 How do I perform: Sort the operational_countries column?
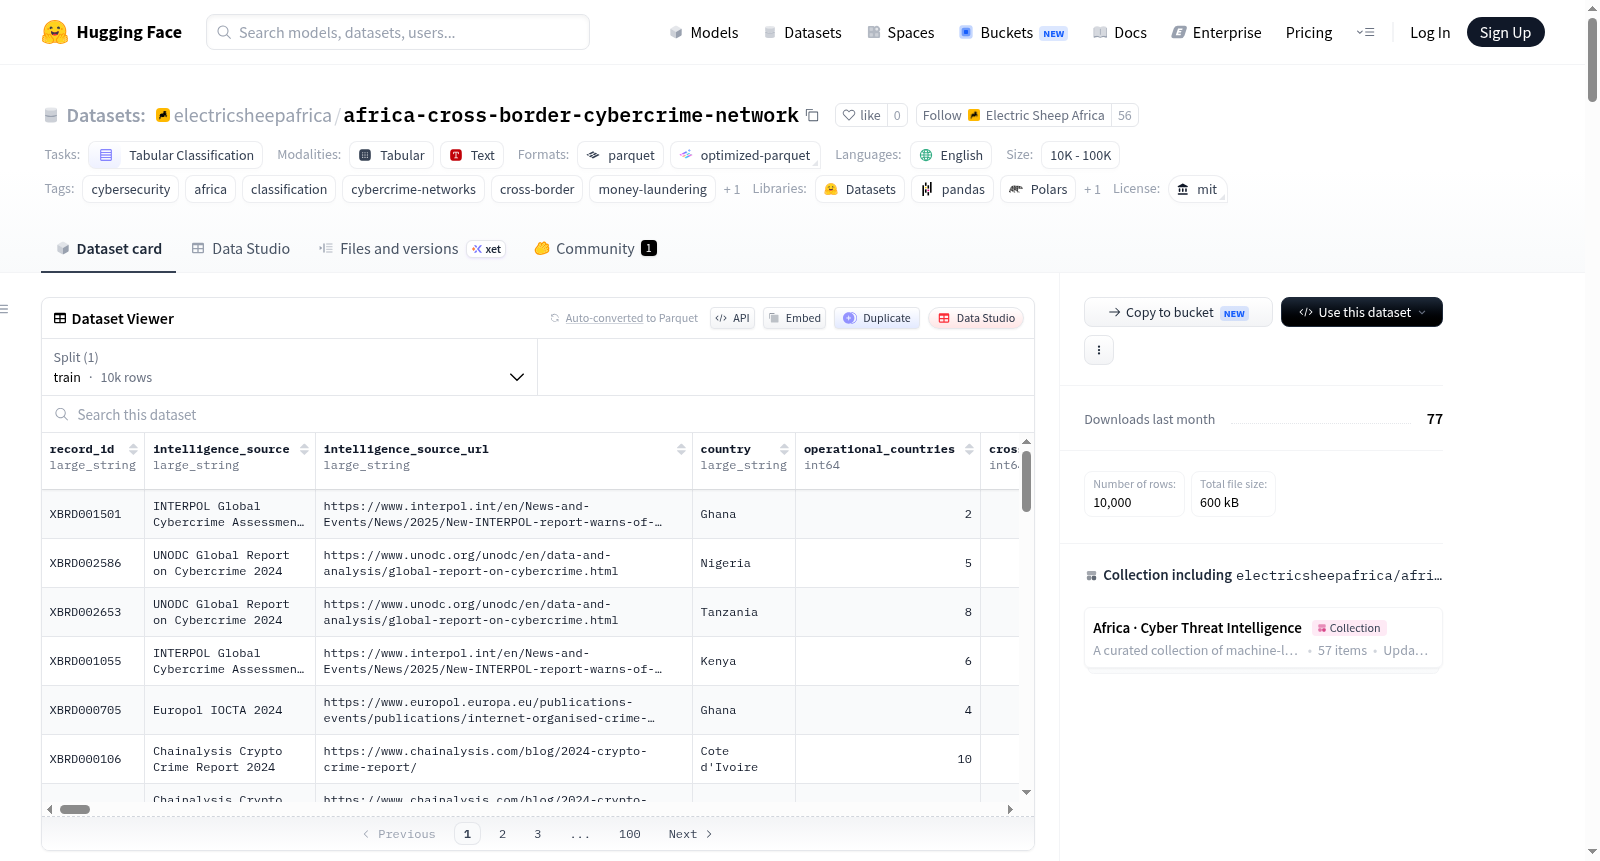coord(969,449)
